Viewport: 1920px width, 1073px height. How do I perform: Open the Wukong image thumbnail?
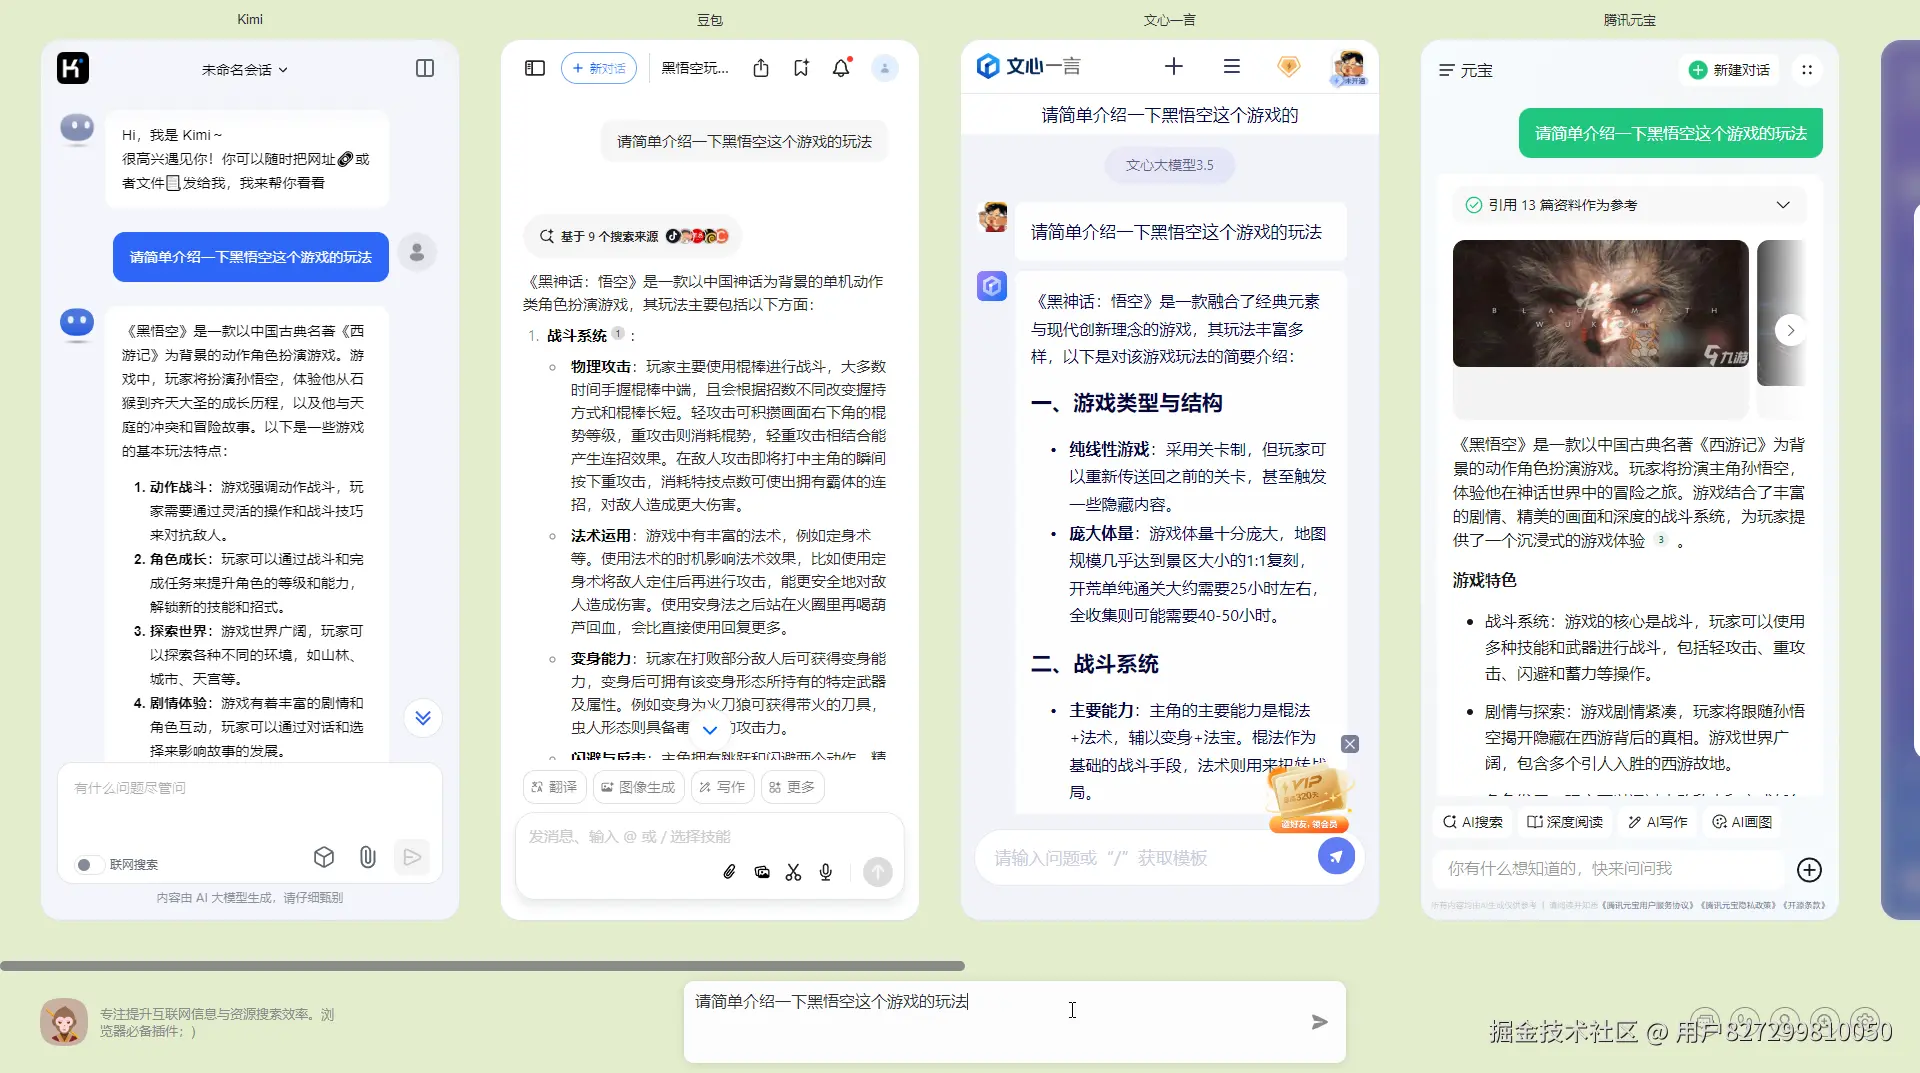(1601, 304)
